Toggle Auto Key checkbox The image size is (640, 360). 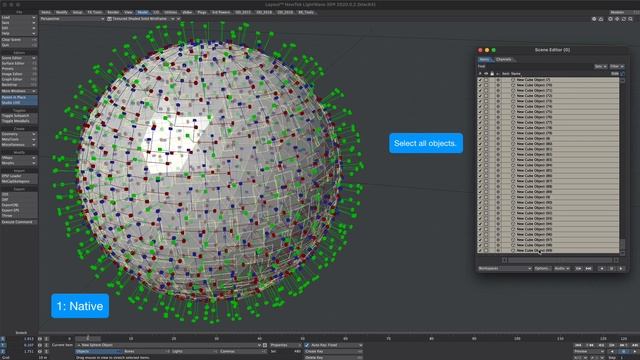point(307,345)
